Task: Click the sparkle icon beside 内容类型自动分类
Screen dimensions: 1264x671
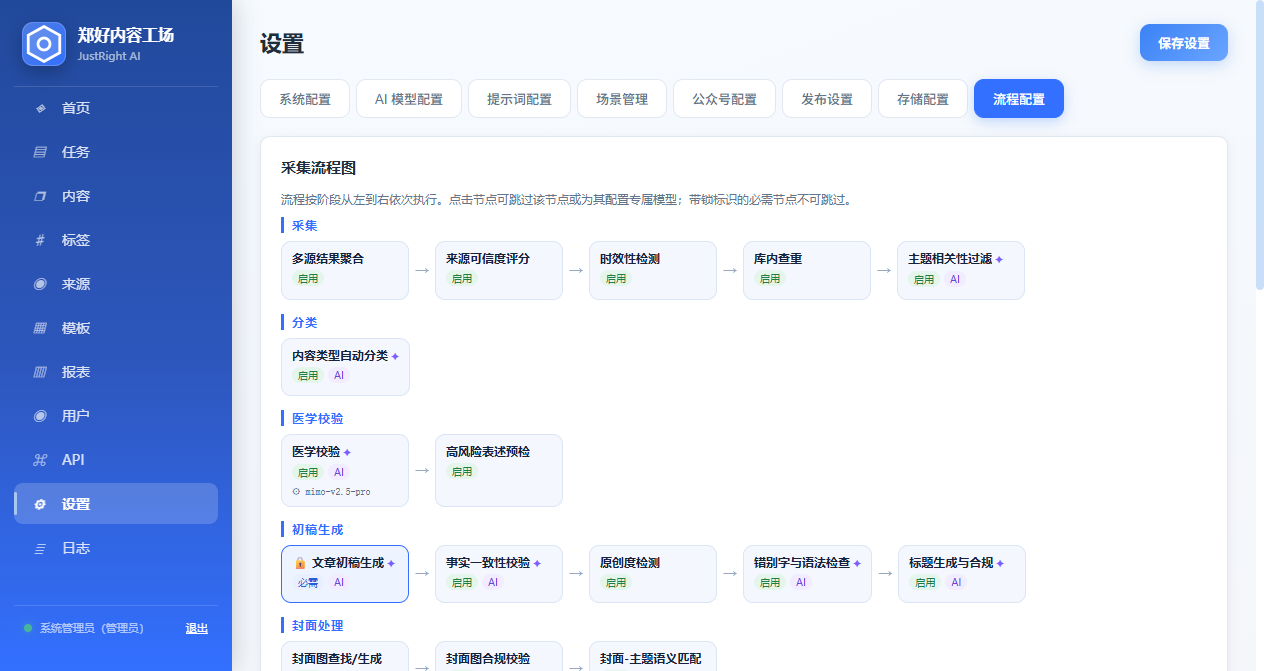Action: click(x=395, y=356)
